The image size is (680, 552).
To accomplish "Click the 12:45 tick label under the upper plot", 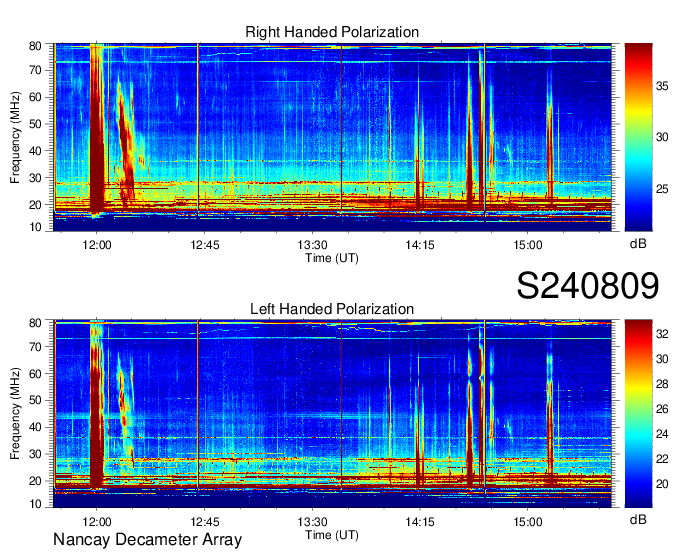I will coord(205,245).
